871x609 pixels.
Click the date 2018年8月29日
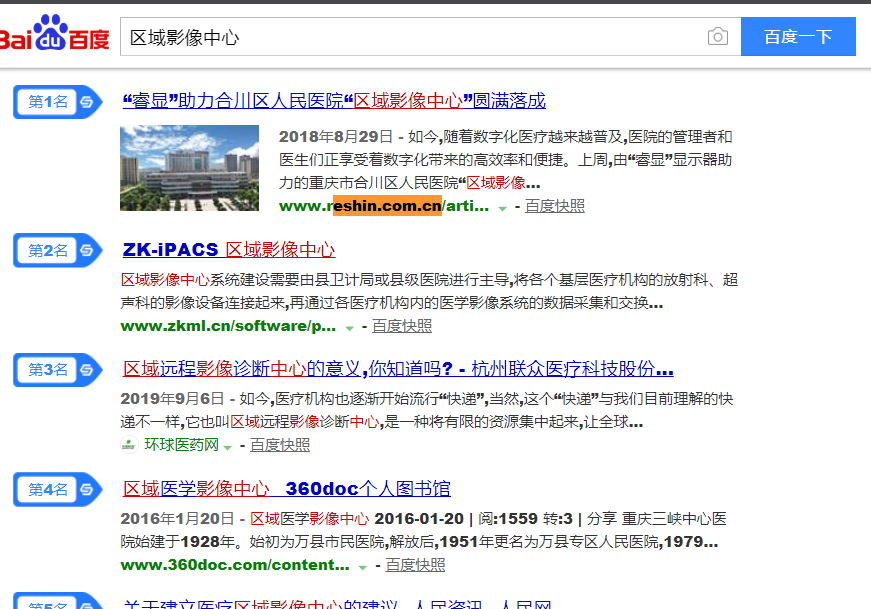click(336, 137)
